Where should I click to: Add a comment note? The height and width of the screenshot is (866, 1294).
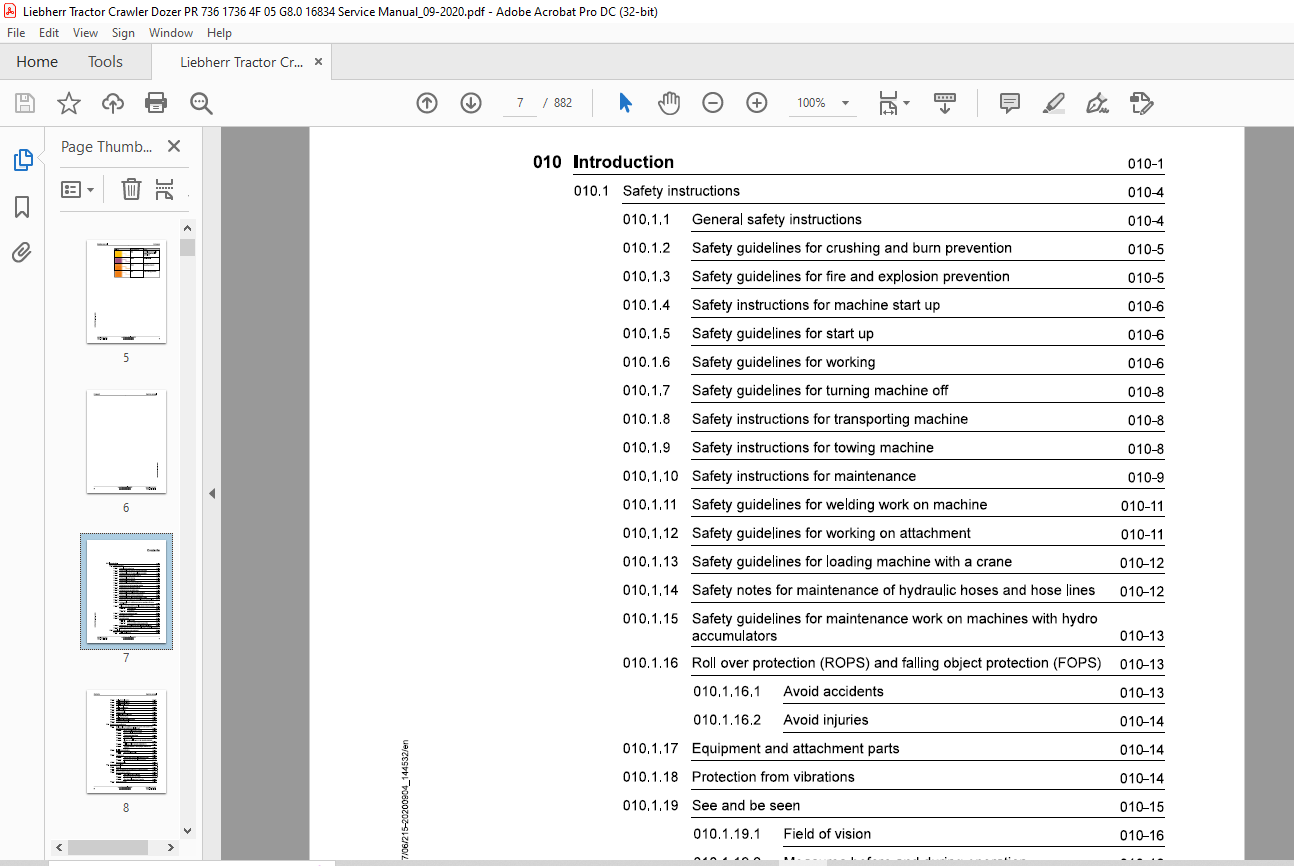(1010, 103)
